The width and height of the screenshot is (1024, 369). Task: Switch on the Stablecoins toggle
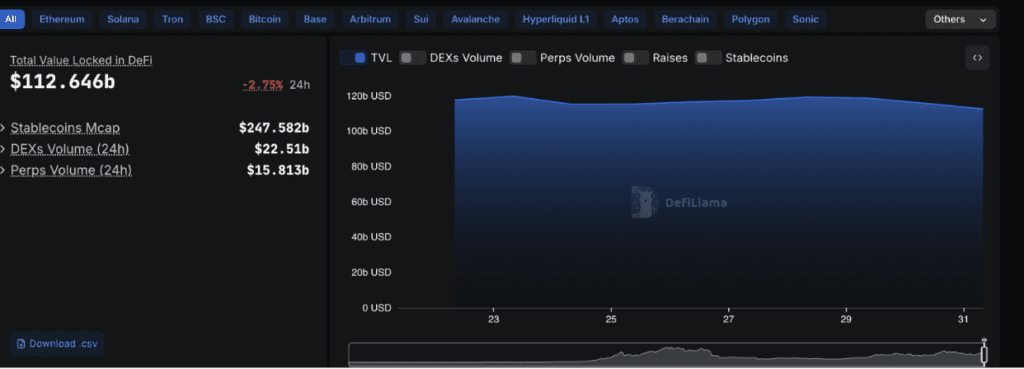[x=709, y=57]
